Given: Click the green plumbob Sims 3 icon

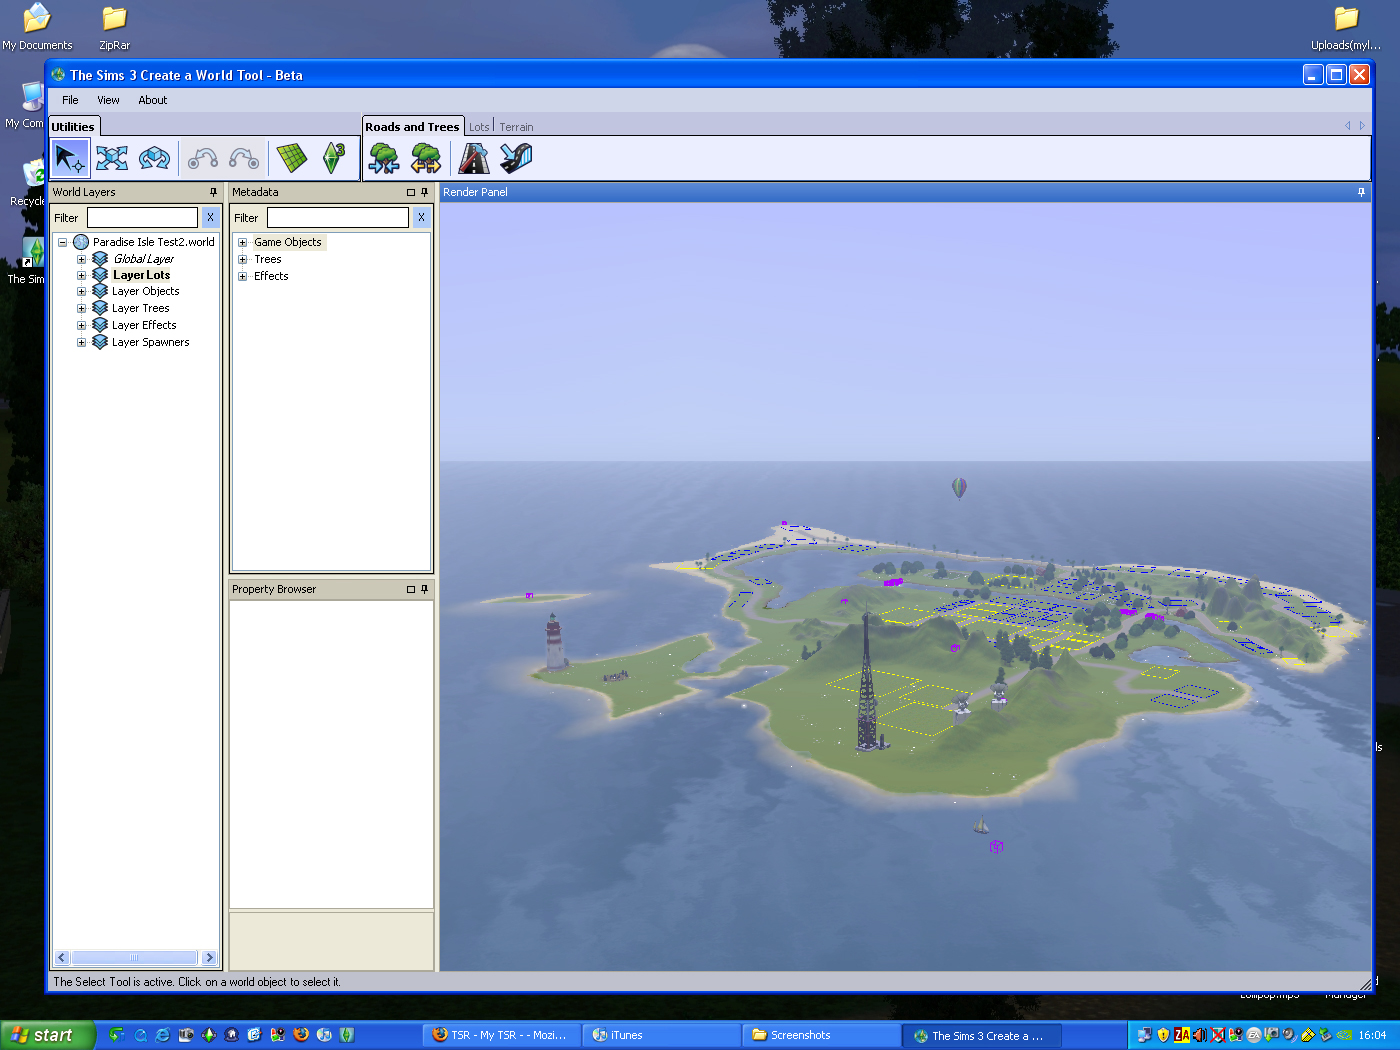Looking at the screenshot, I should click(x=333, y=158).
